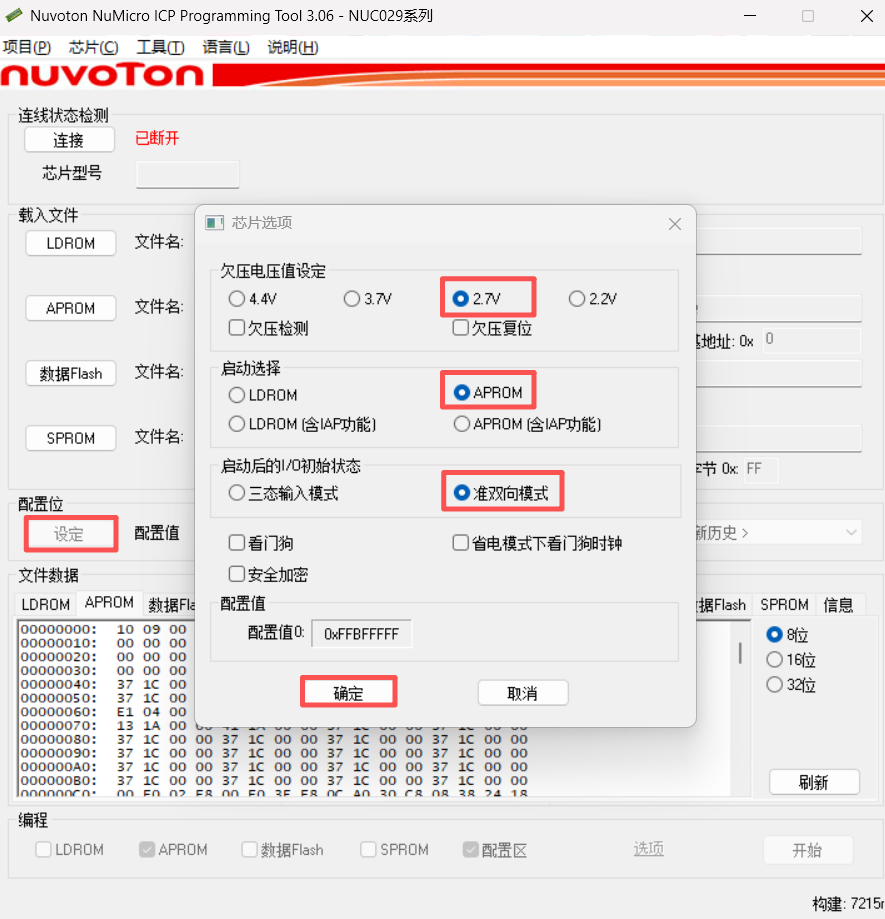The height and width of the screenshot is (919, 885).
Task: Check the 安全加密 option
Action: click(237, 574)
